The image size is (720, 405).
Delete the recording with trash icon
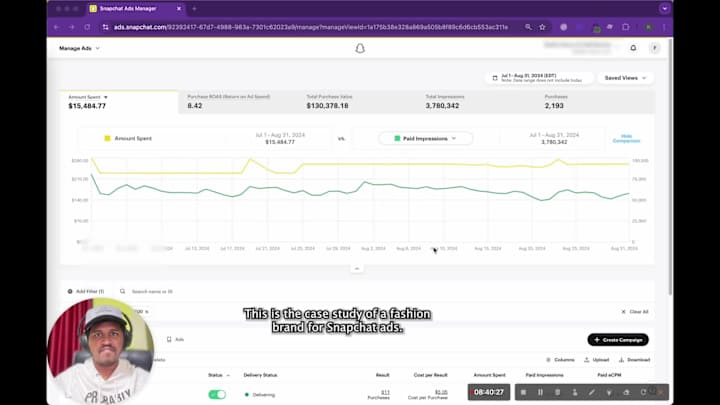click(x=557, y=392)
